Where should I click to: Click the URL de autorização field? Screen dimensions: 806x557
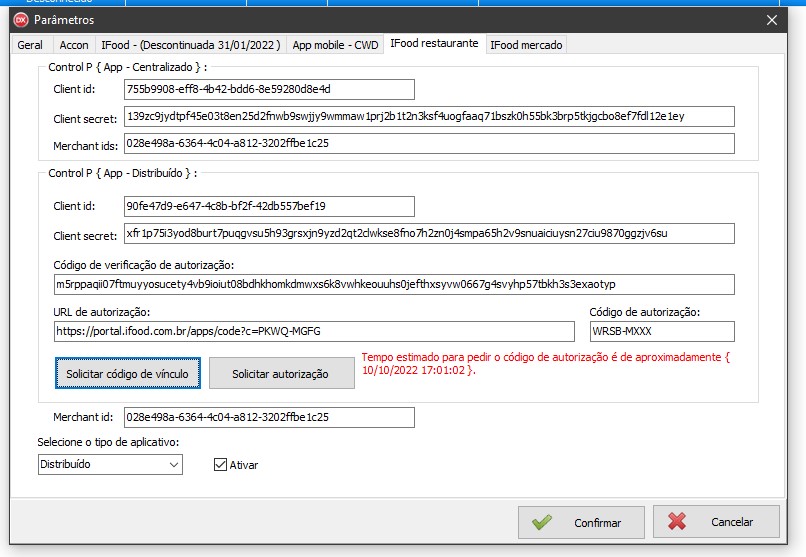[314, 331]
